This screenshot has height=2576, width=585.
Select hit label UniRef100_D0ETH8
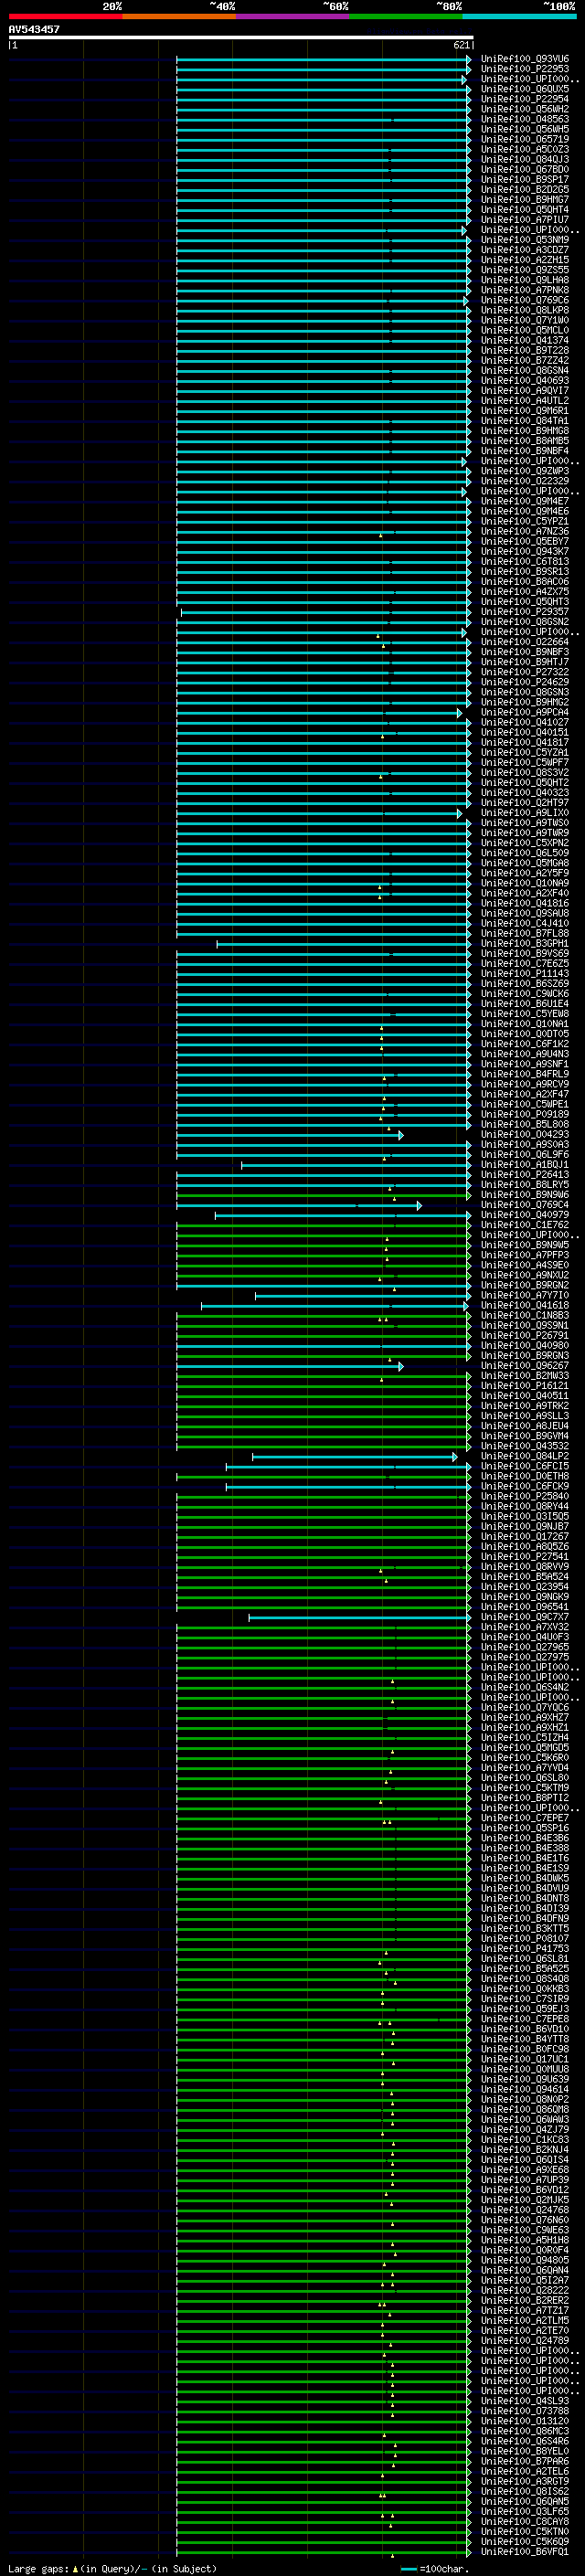tap(525, 1476)
